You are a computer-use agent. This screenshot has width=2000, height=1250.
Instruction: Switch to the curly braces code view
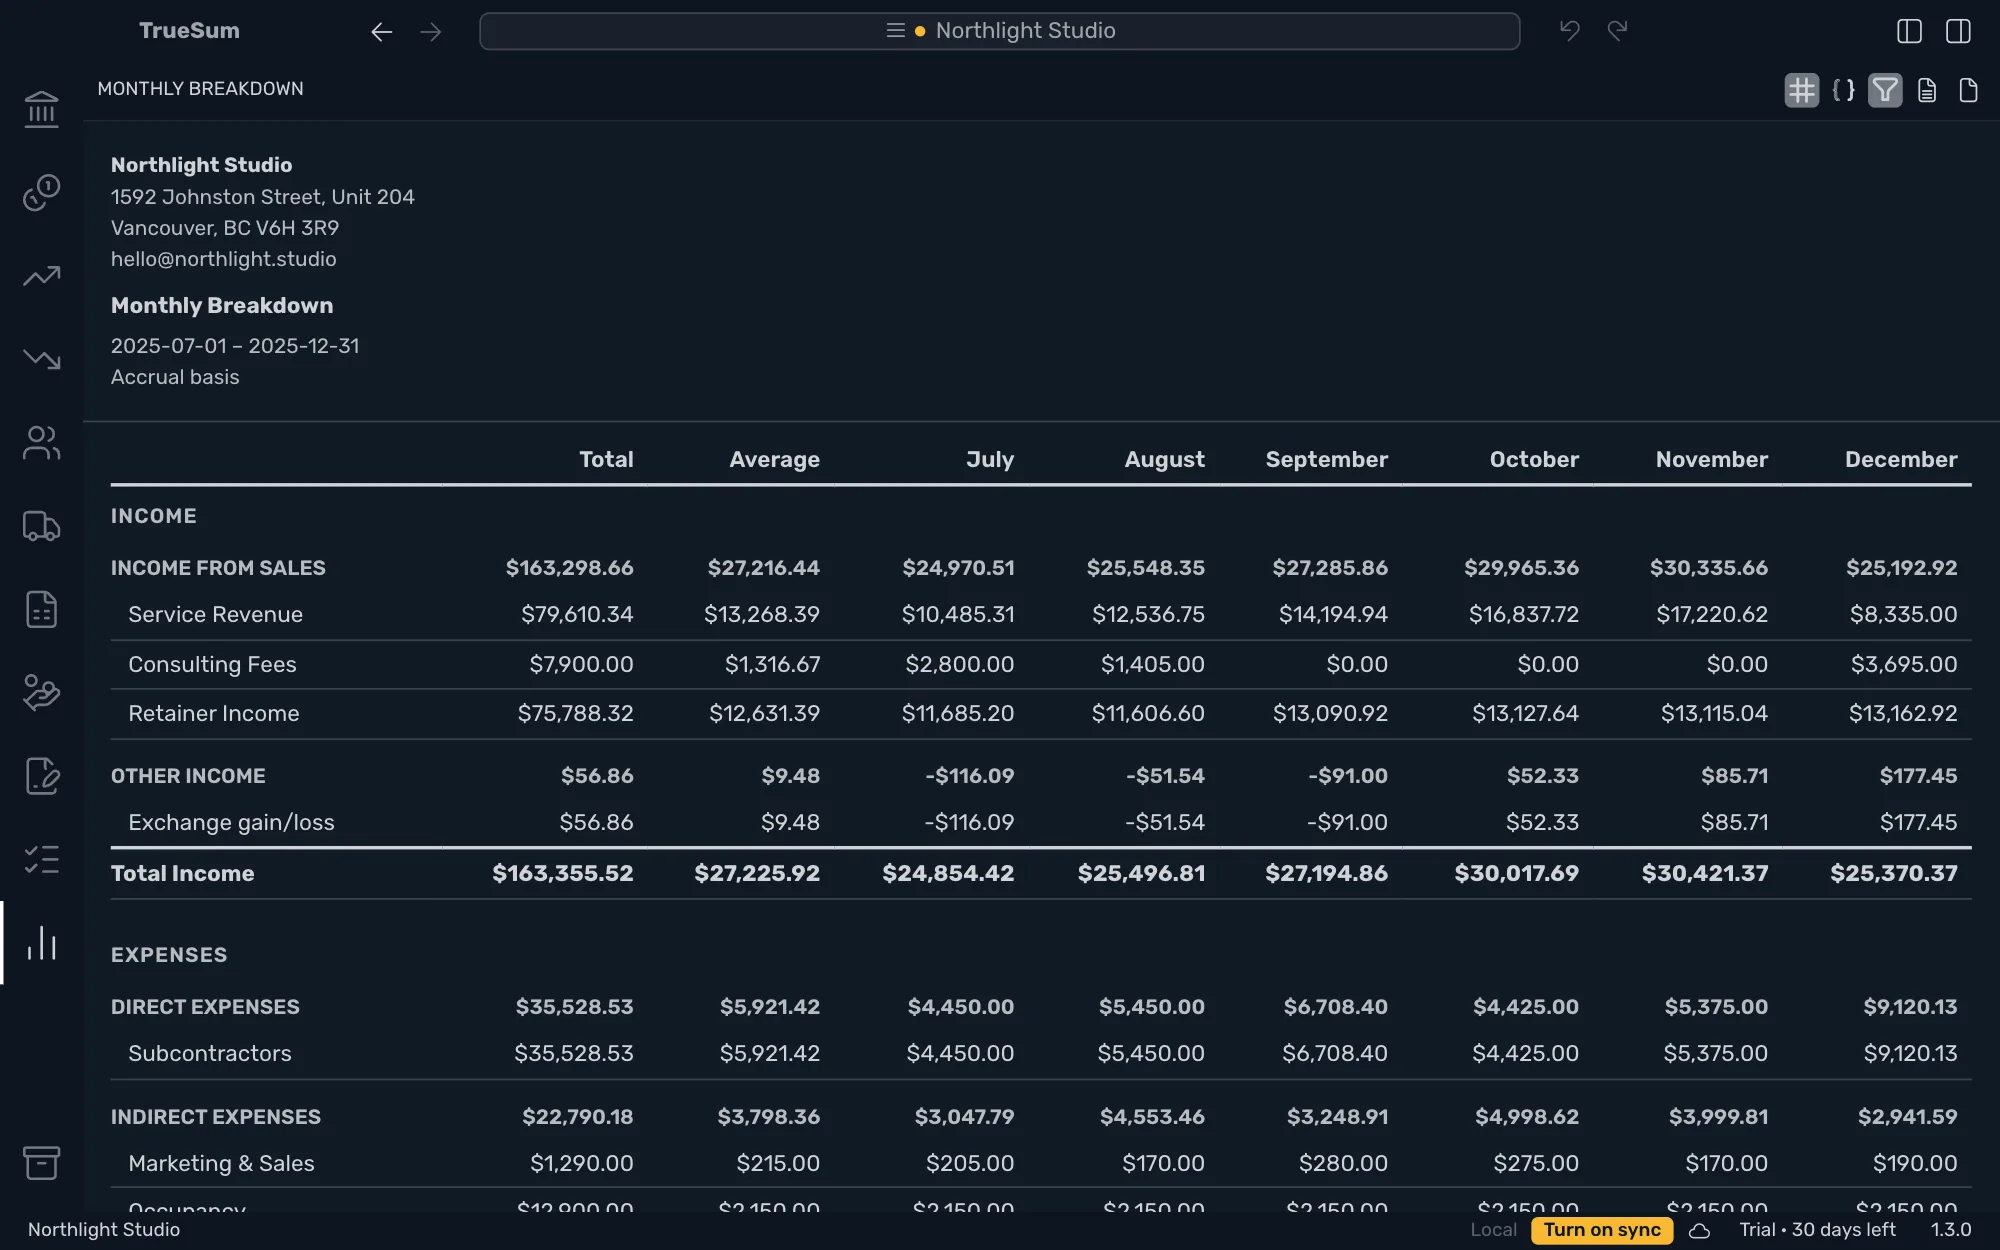click(x=1843, y=90)
